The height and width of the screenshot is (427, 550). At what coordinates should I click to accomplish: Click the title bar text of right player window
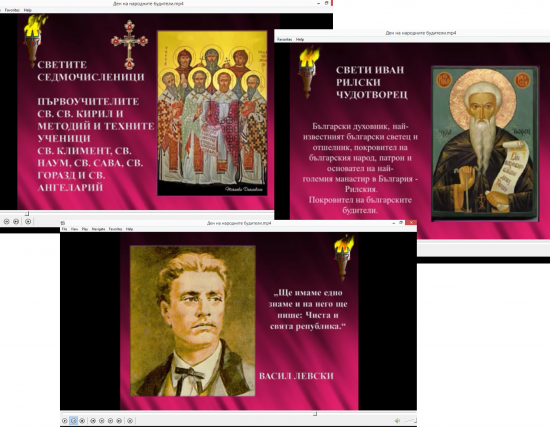421,33
